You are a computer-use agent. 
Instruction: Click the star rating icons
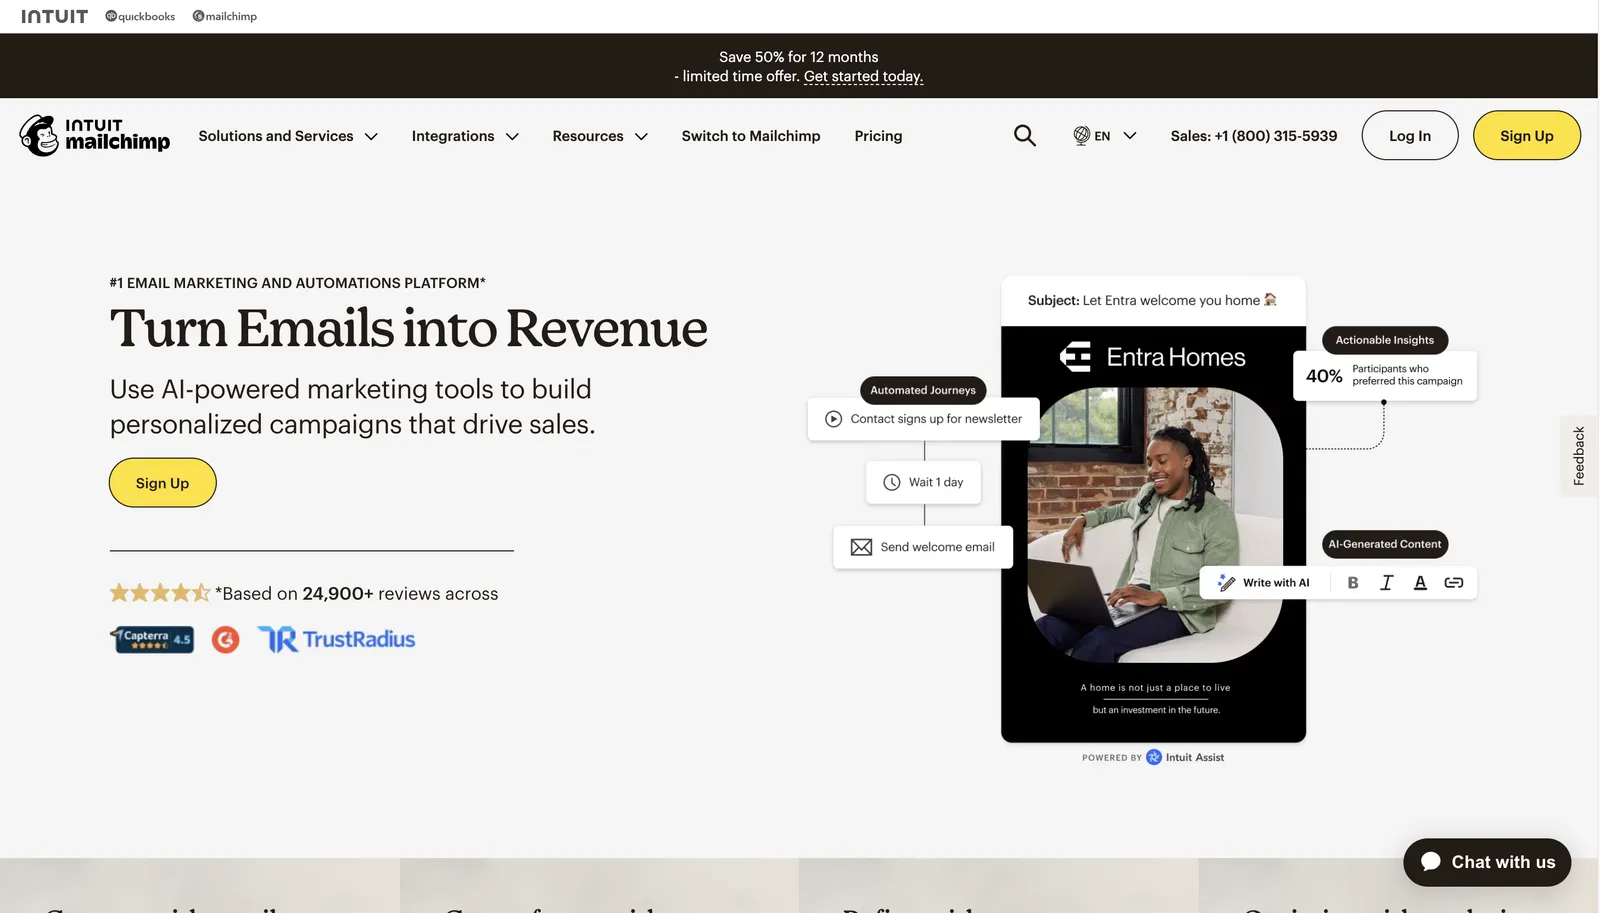pos(160,593)
